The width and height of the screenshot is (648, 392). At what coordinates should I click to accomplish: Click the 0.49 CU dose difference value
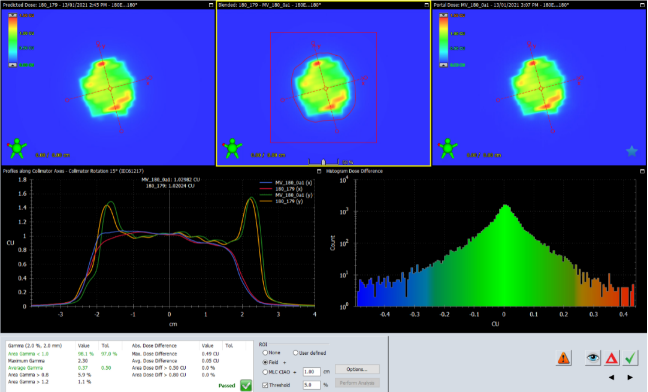tap(210, 354)
